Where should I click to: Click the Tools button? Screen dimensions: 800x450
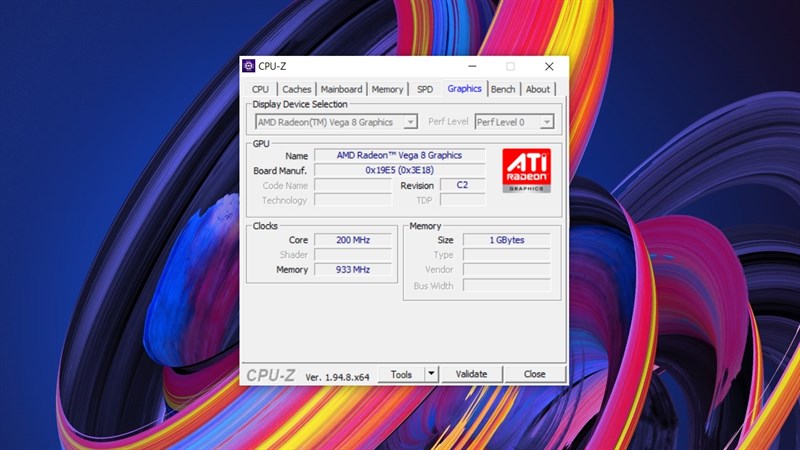click(x=401, y=374)
